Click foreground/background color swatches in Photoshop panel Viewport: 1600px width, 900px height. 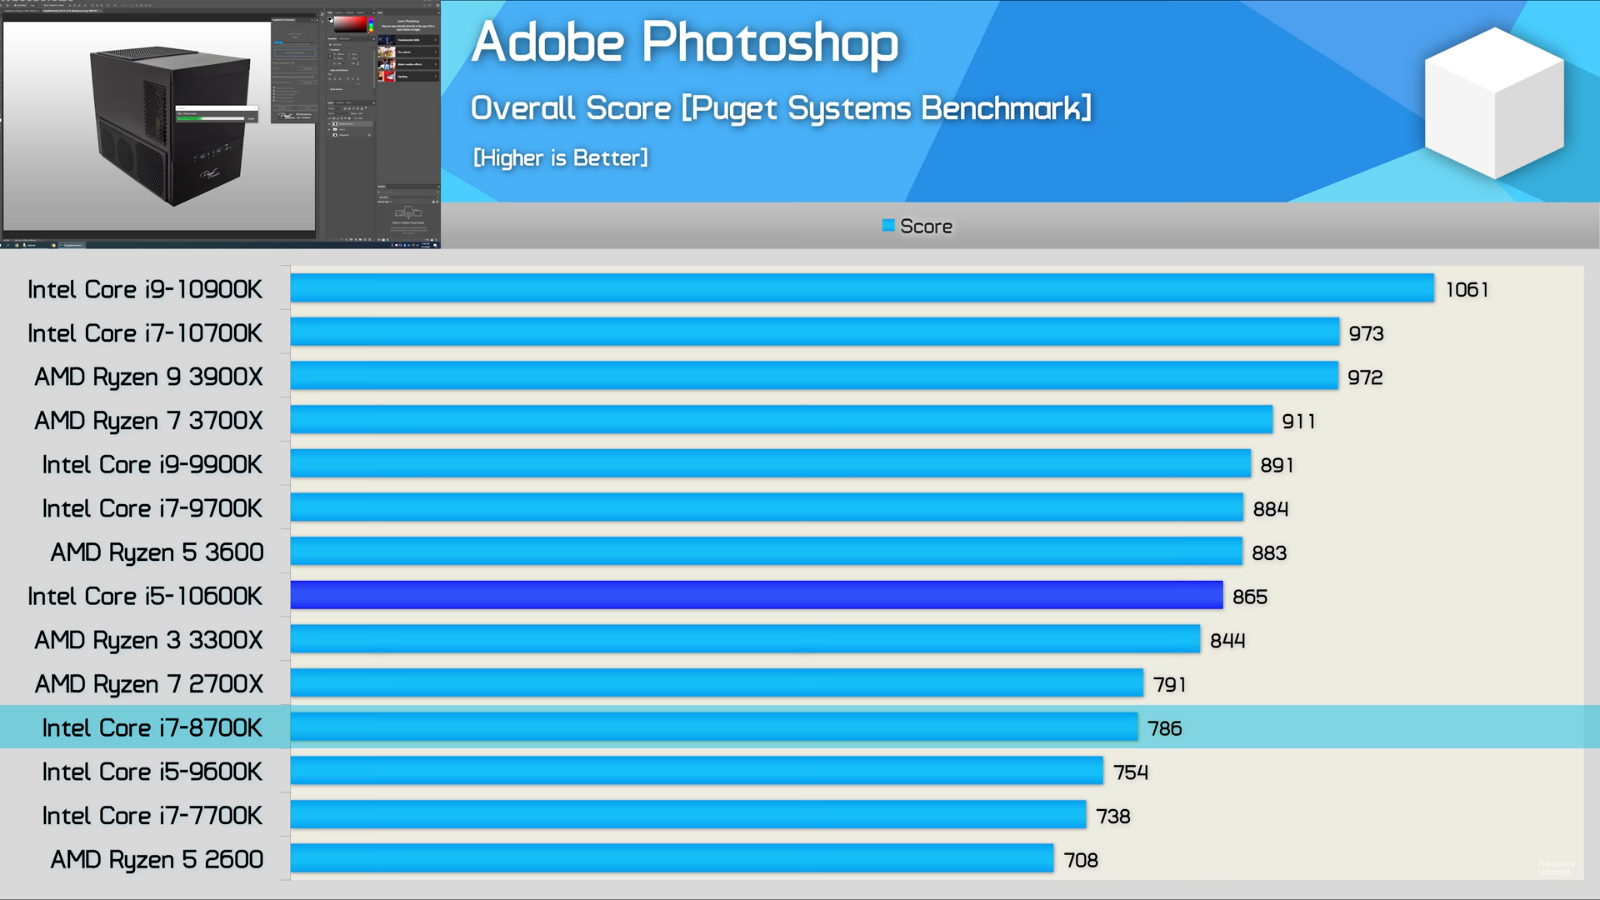331,19
